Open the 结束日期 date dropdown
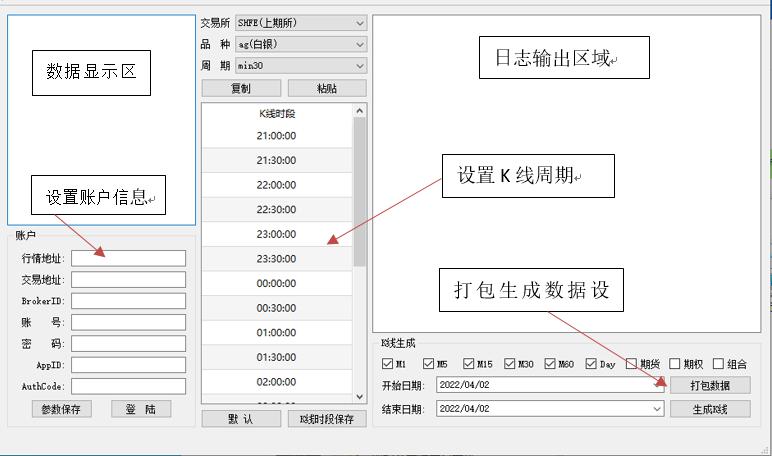The height and width of the screenshot is (456, 772). pos(657,409)
